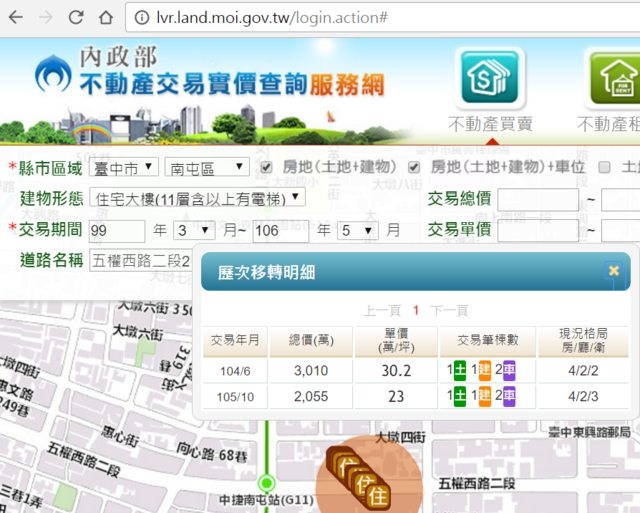The height and width of the screenshot is (513, 640).
Task: Click orange 建 icon in 104/6 row
Action: click(x=484, y=371)
